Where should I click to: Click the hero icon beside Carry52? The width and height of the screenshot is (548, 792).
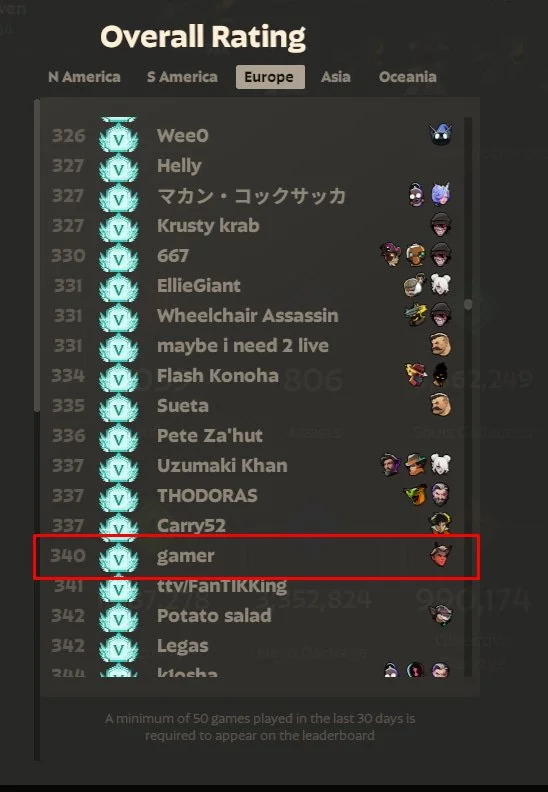(440, 524)
